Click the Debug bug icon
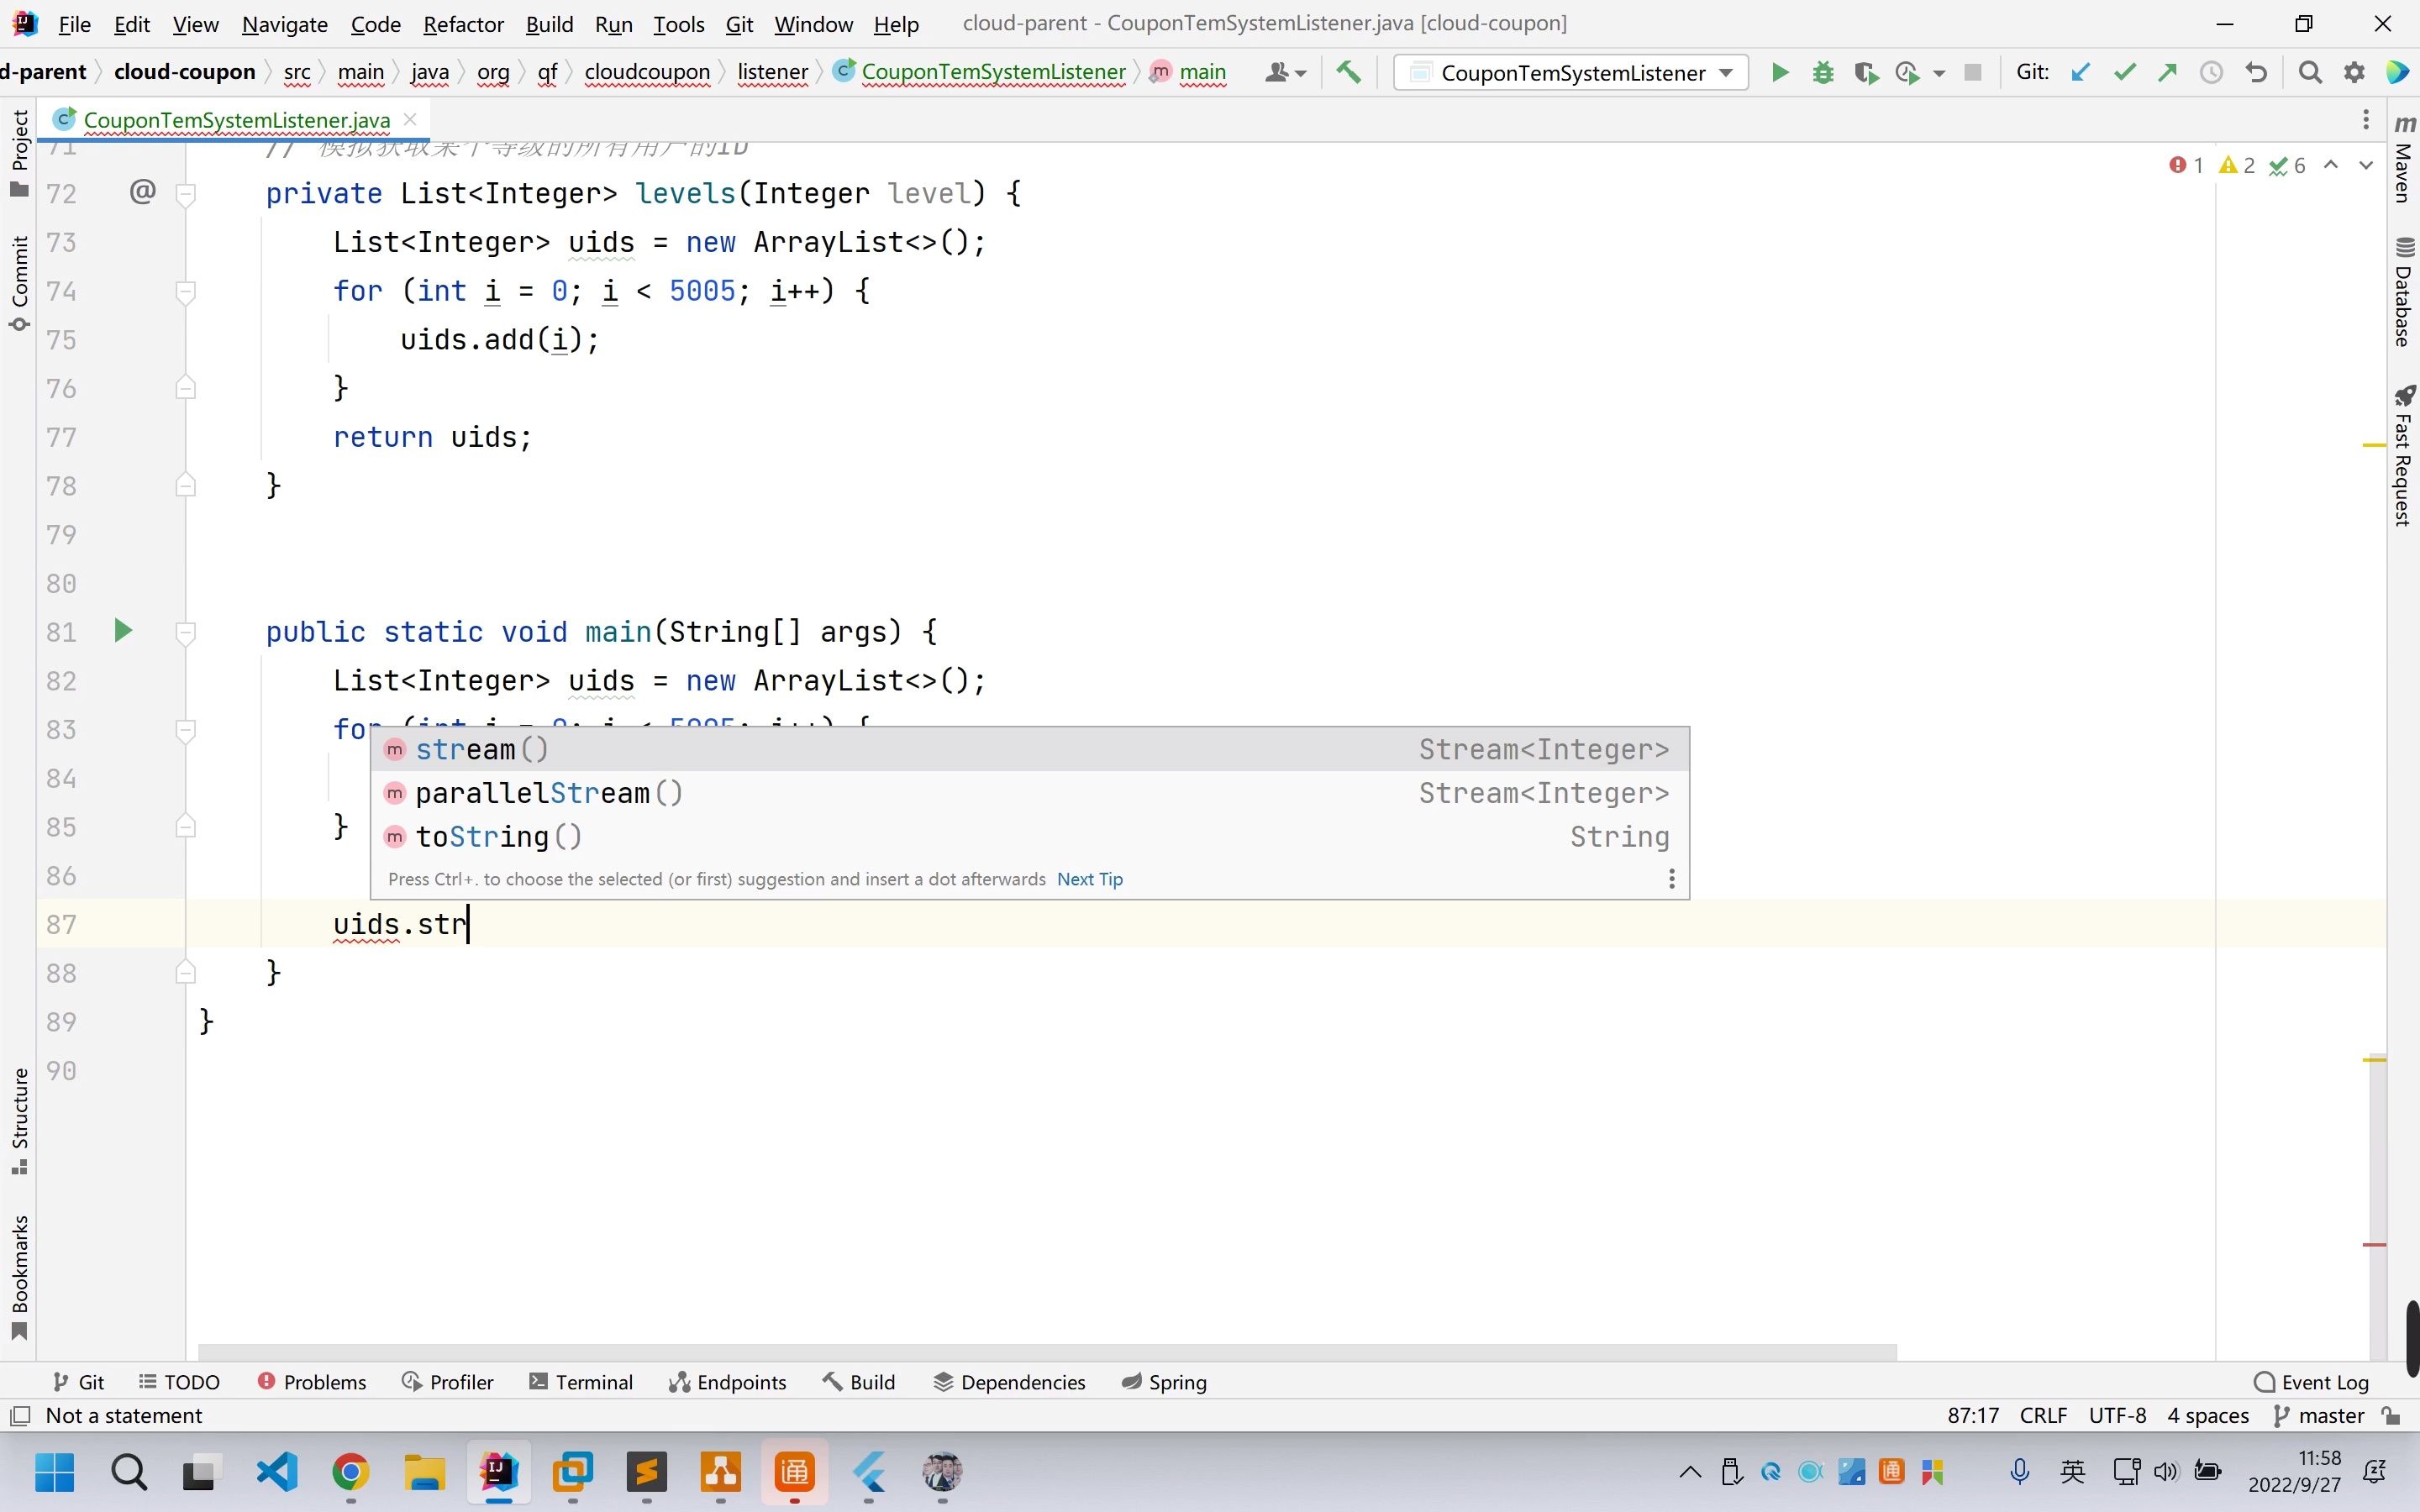Image resolution: width=2420 pixels, height=1512 pixels. (1822, 72)
